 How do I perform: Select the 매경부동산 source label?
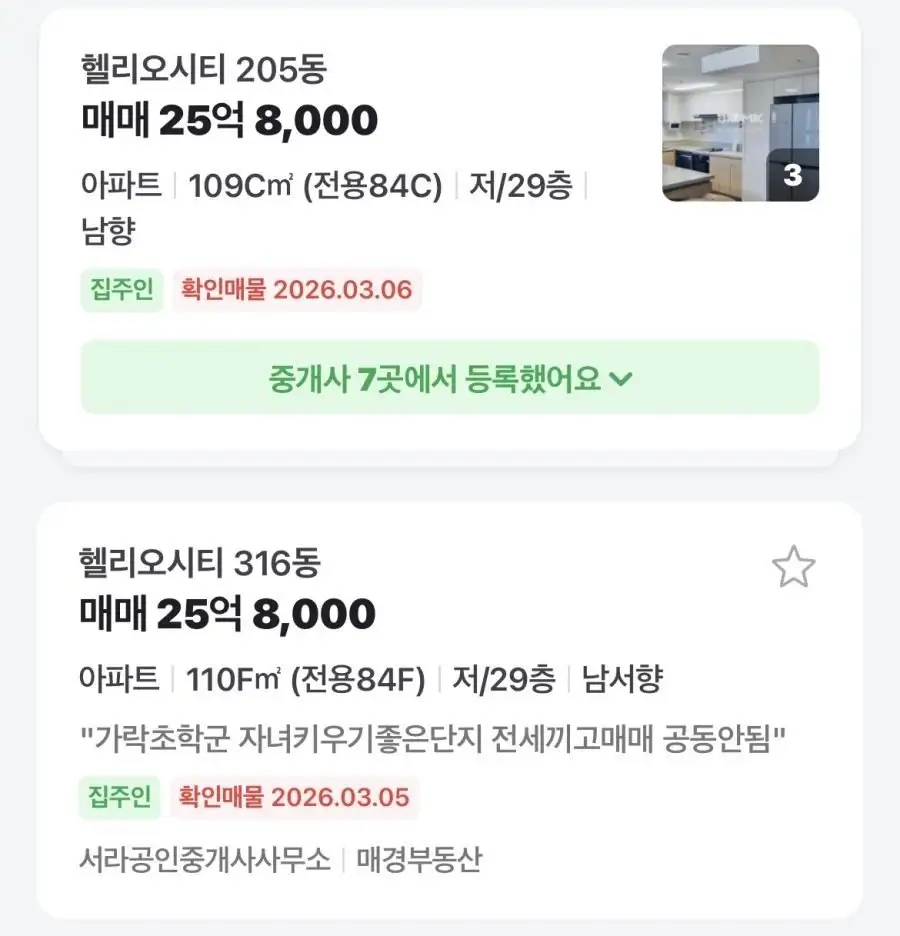click(419, 860)
